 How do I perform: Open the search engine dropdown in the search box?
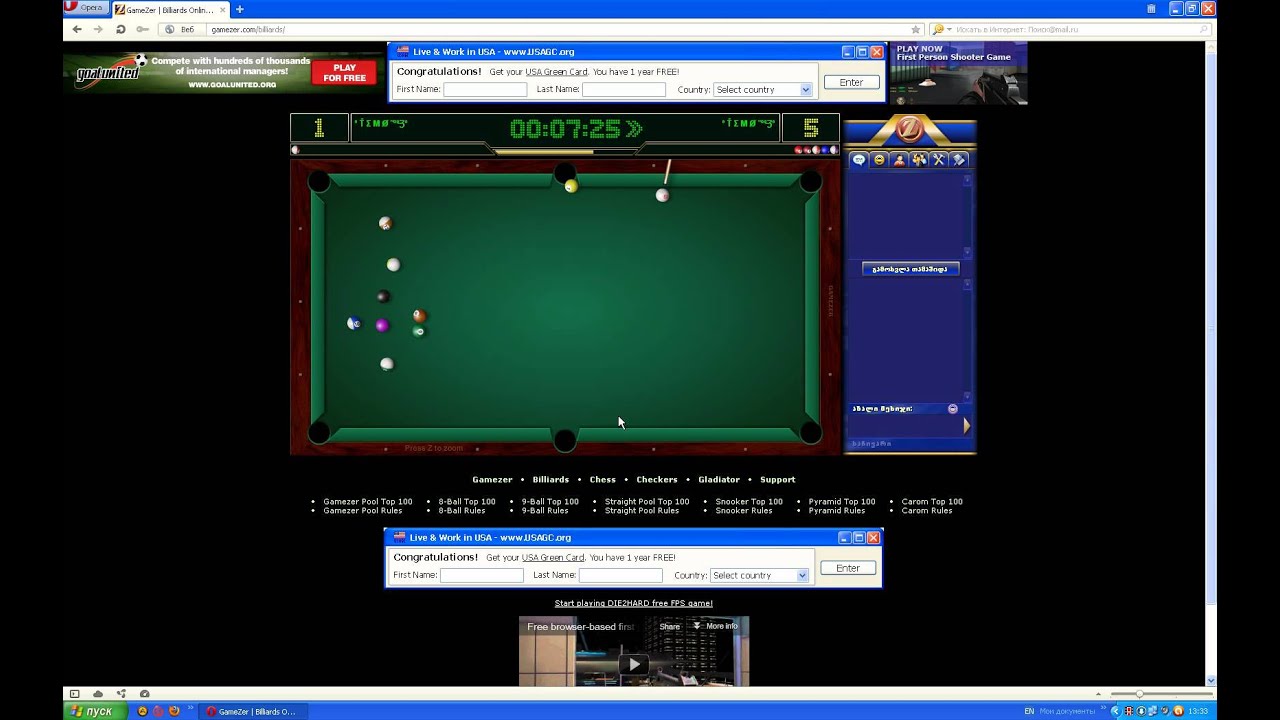(942, 29)
